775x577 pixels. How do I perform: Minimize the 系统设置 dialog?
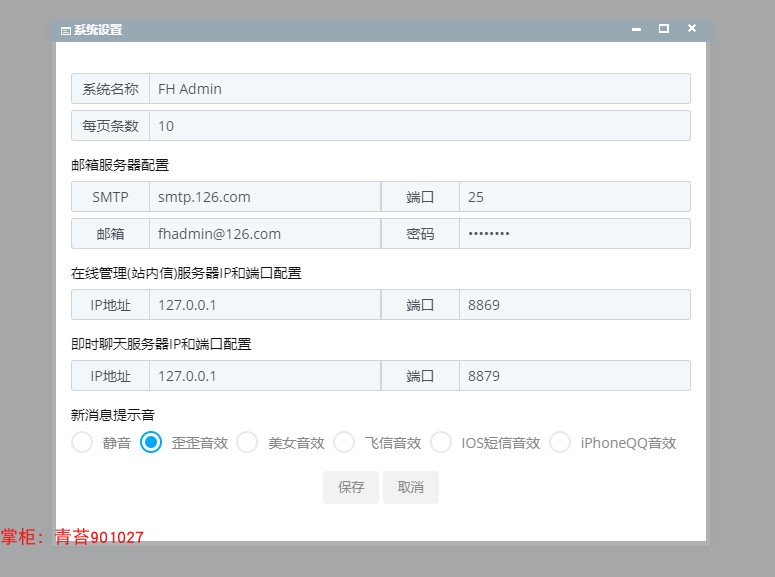pyautogui.click(x=636, y=30)
